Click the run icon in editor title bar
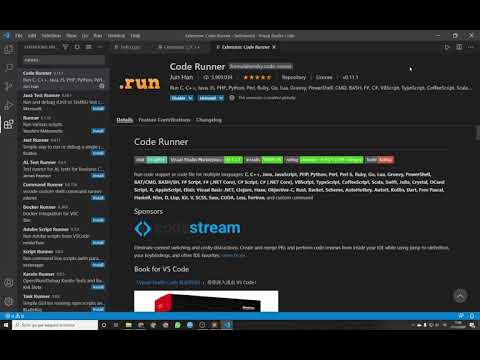The height and width of the screenshot is (360, 480). point(447,47)
